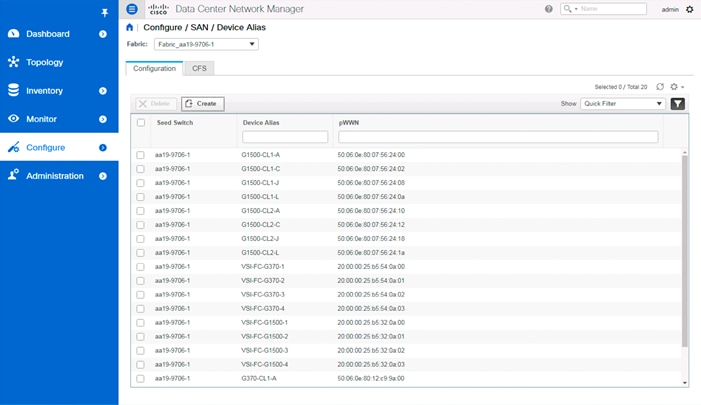
Task: Expand Configure submenu arrow
Action: coord(103,148)
